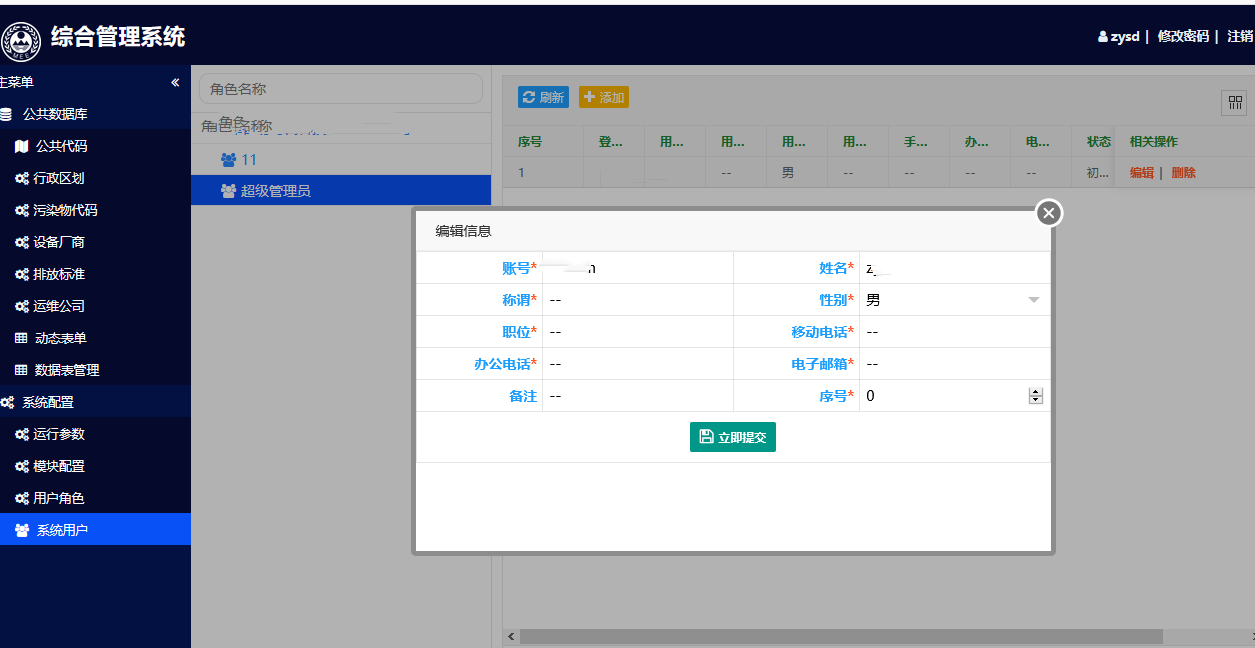Expand the System Configuration section

(x=48, y=402)
